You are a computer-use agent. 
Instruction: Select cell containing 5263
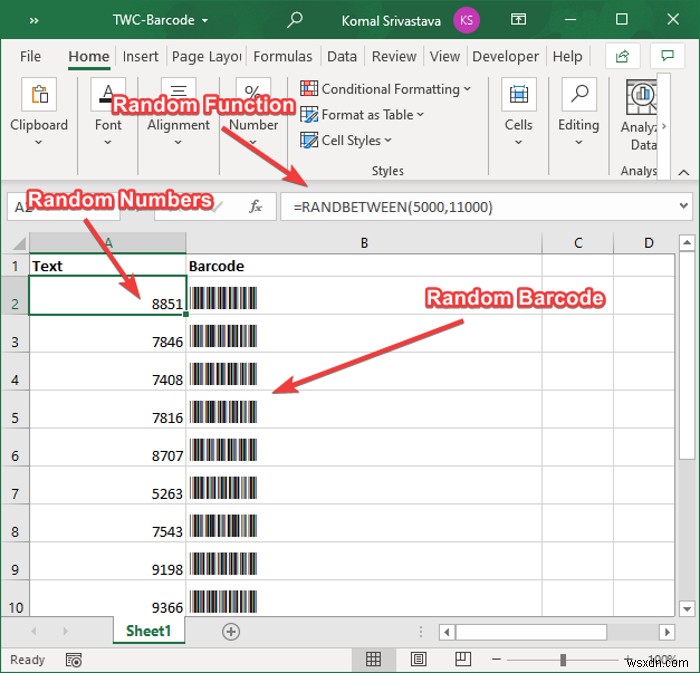[x=108, y=486]
